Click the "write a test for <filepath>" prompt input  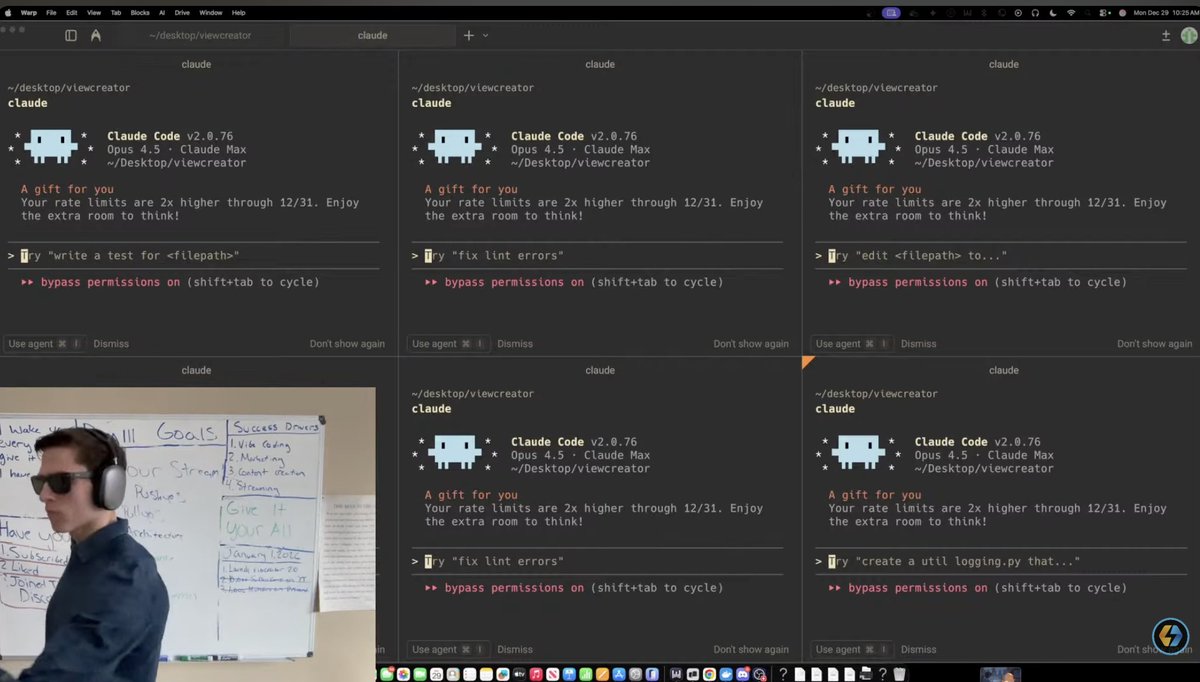(x=194, y=256)
